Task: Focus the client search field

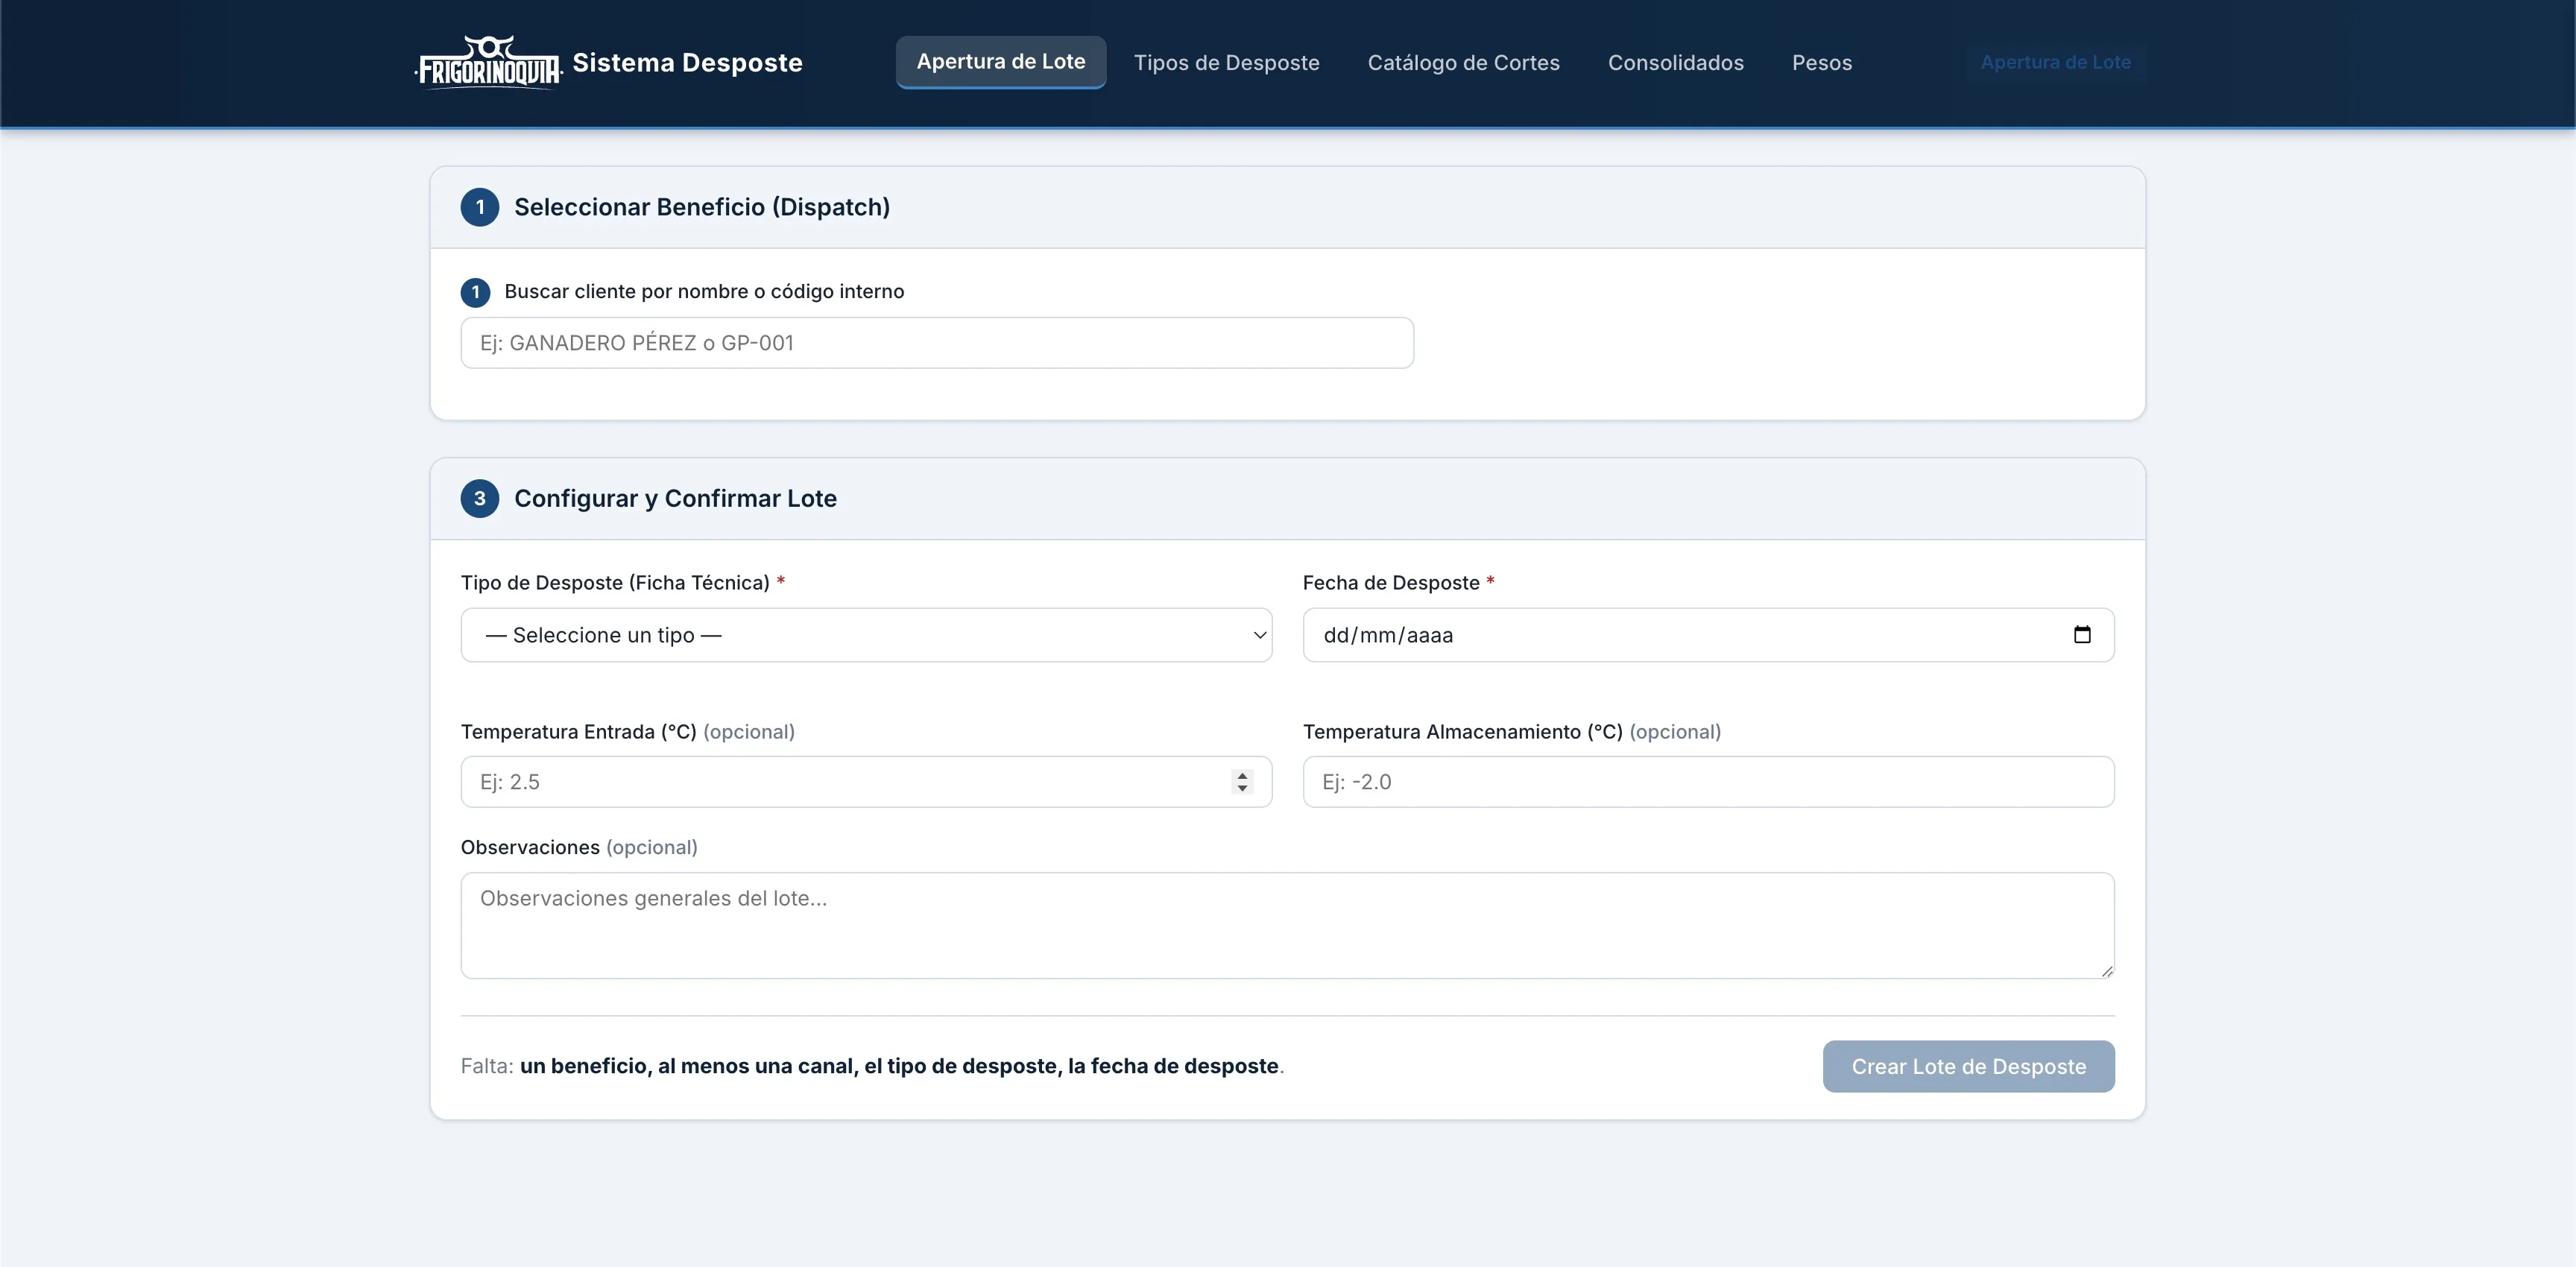Action: (937, 343)
